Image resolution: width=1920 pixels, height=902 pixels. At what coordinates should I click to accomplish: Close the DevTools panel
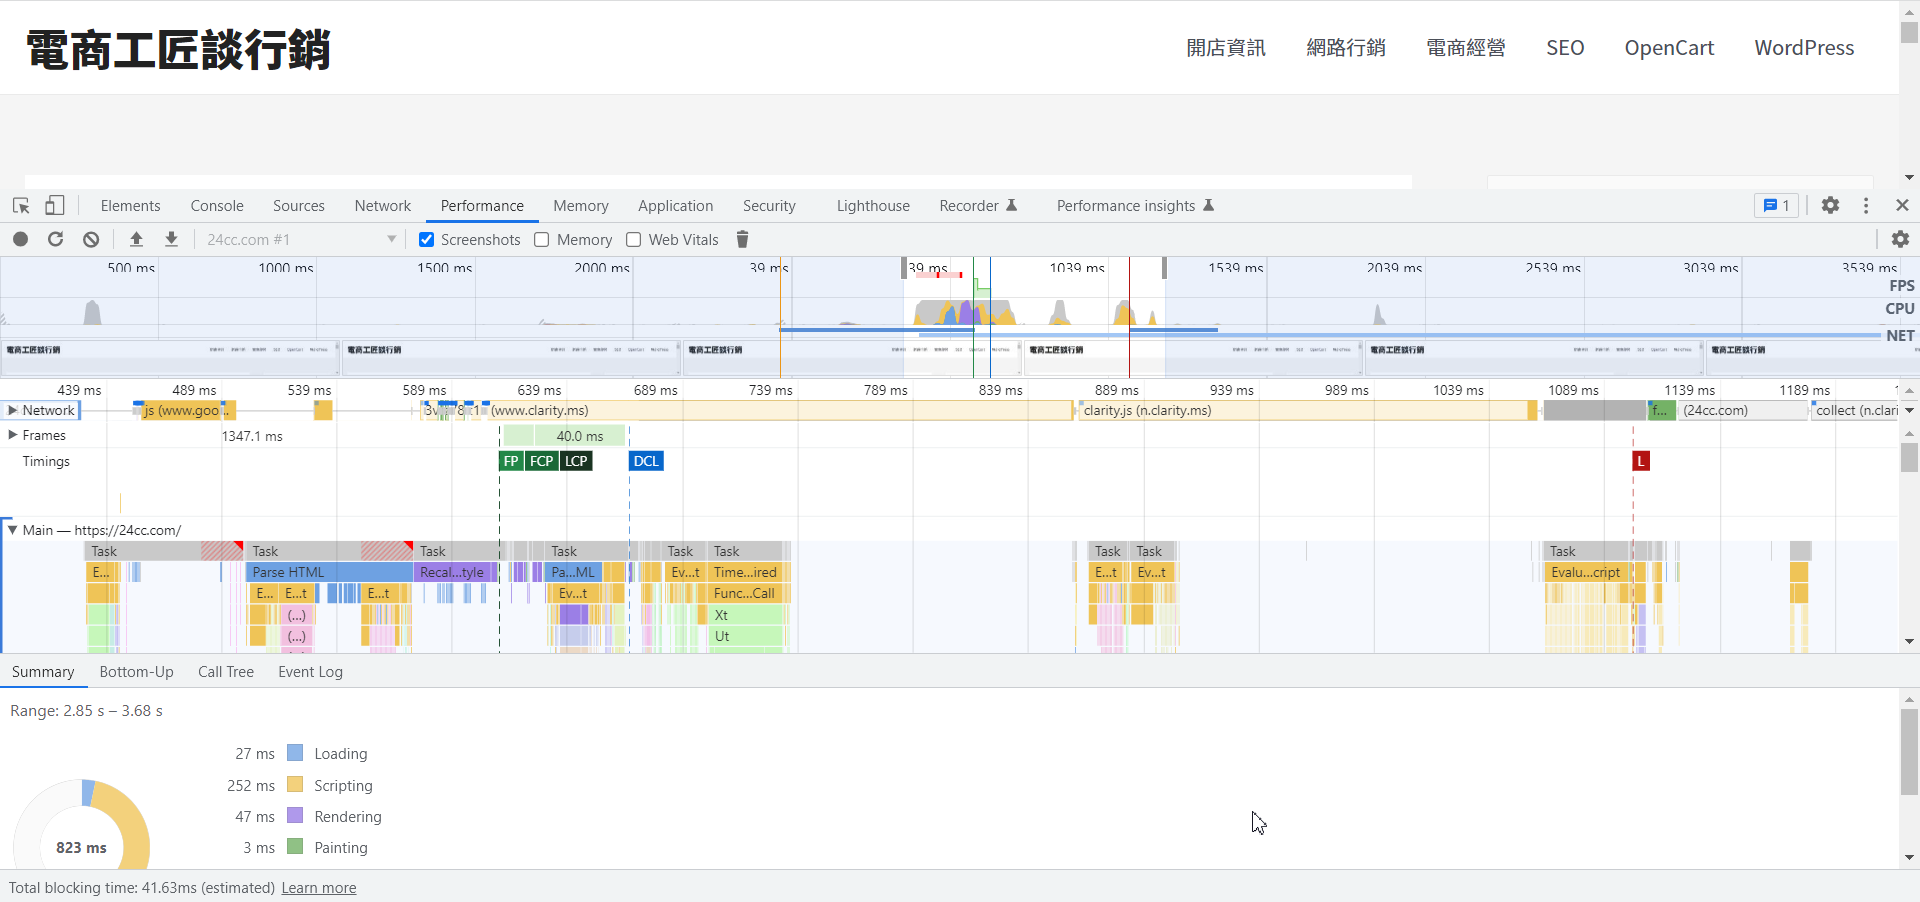(1902, 206)
